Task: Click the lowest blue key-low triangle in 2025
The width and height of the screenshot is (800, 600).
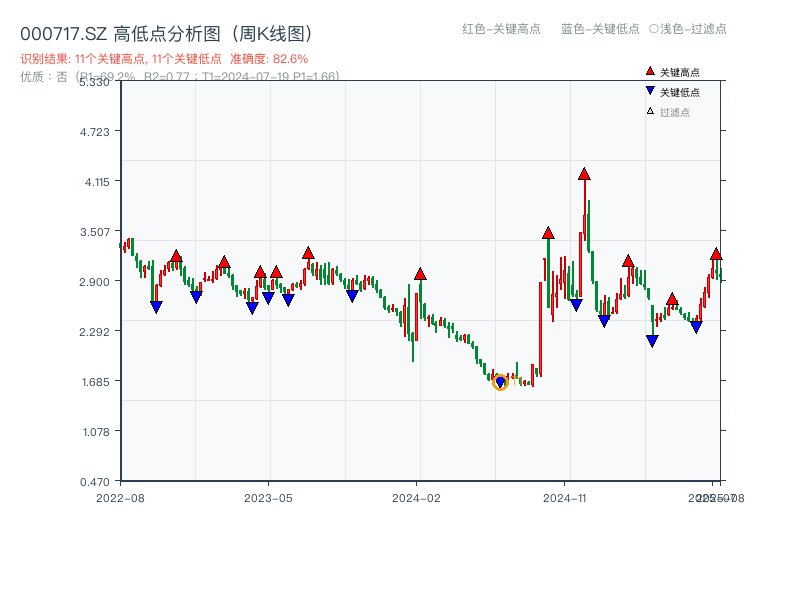Action: tap(652, 341)
